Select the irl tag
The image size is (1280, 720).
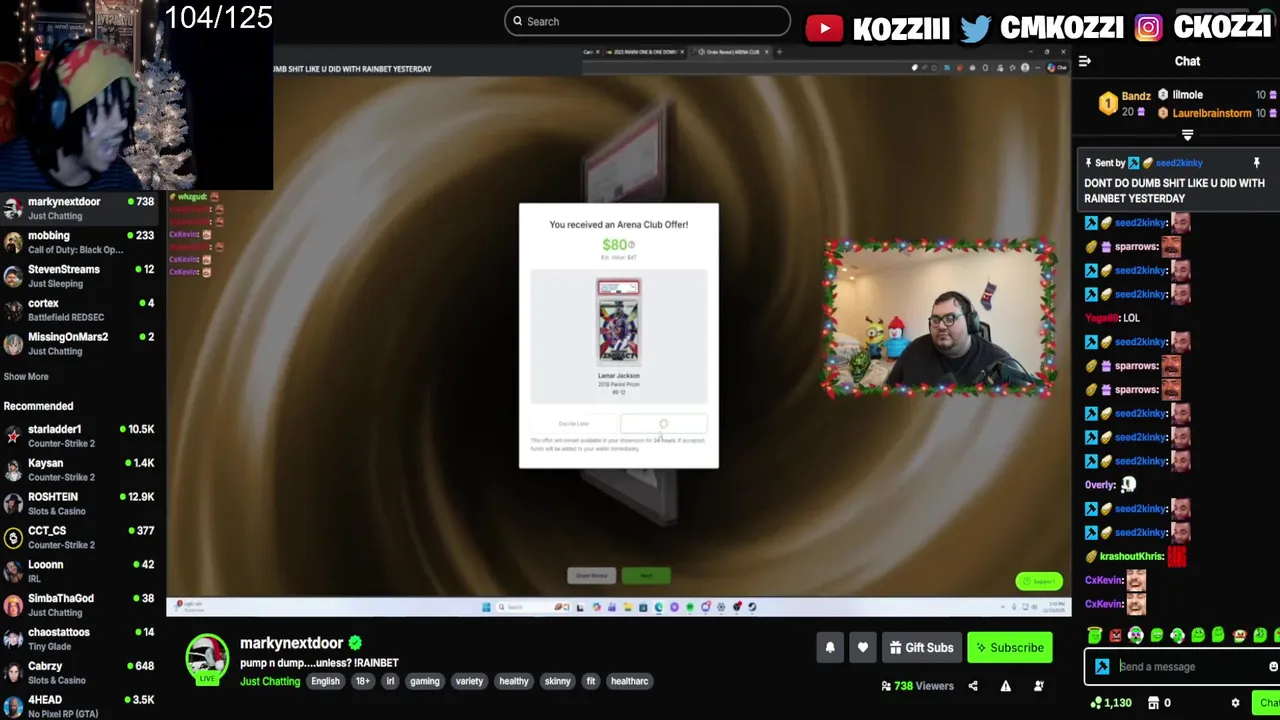(x=390, y=682)
